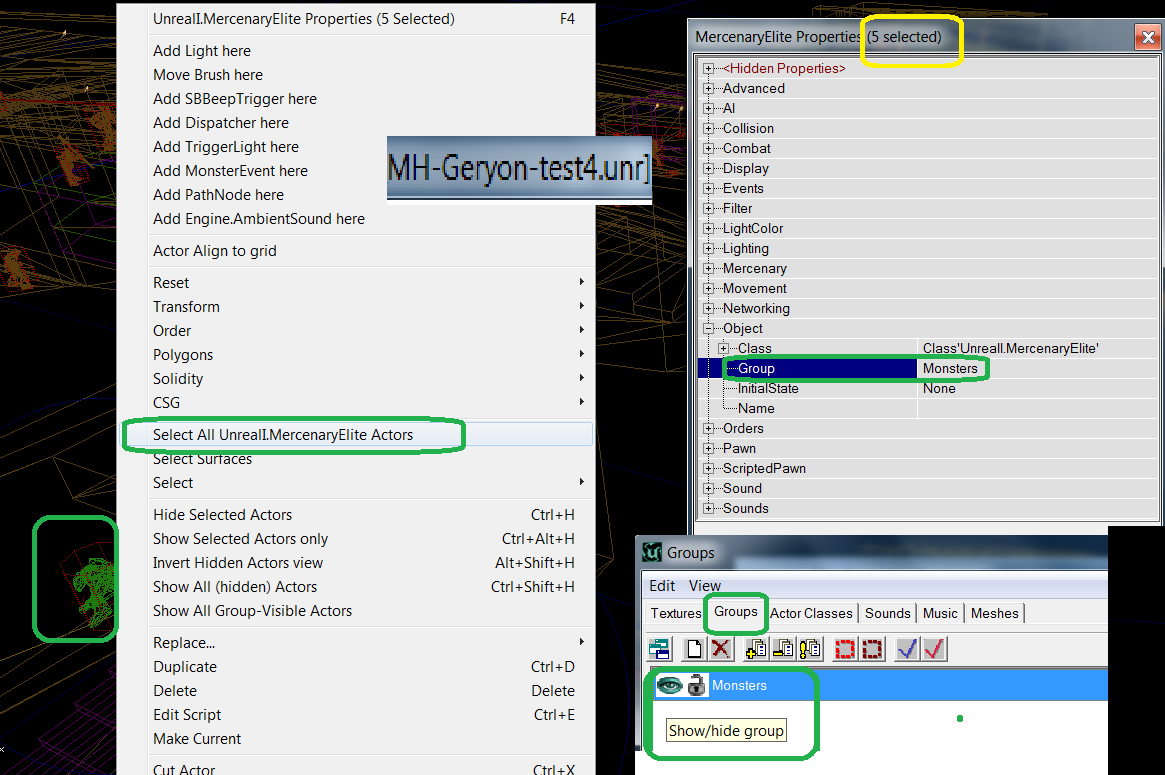Choose Edit Script menu entry
Viewport: 1165px width, 775px height.
tap(357, 715)
